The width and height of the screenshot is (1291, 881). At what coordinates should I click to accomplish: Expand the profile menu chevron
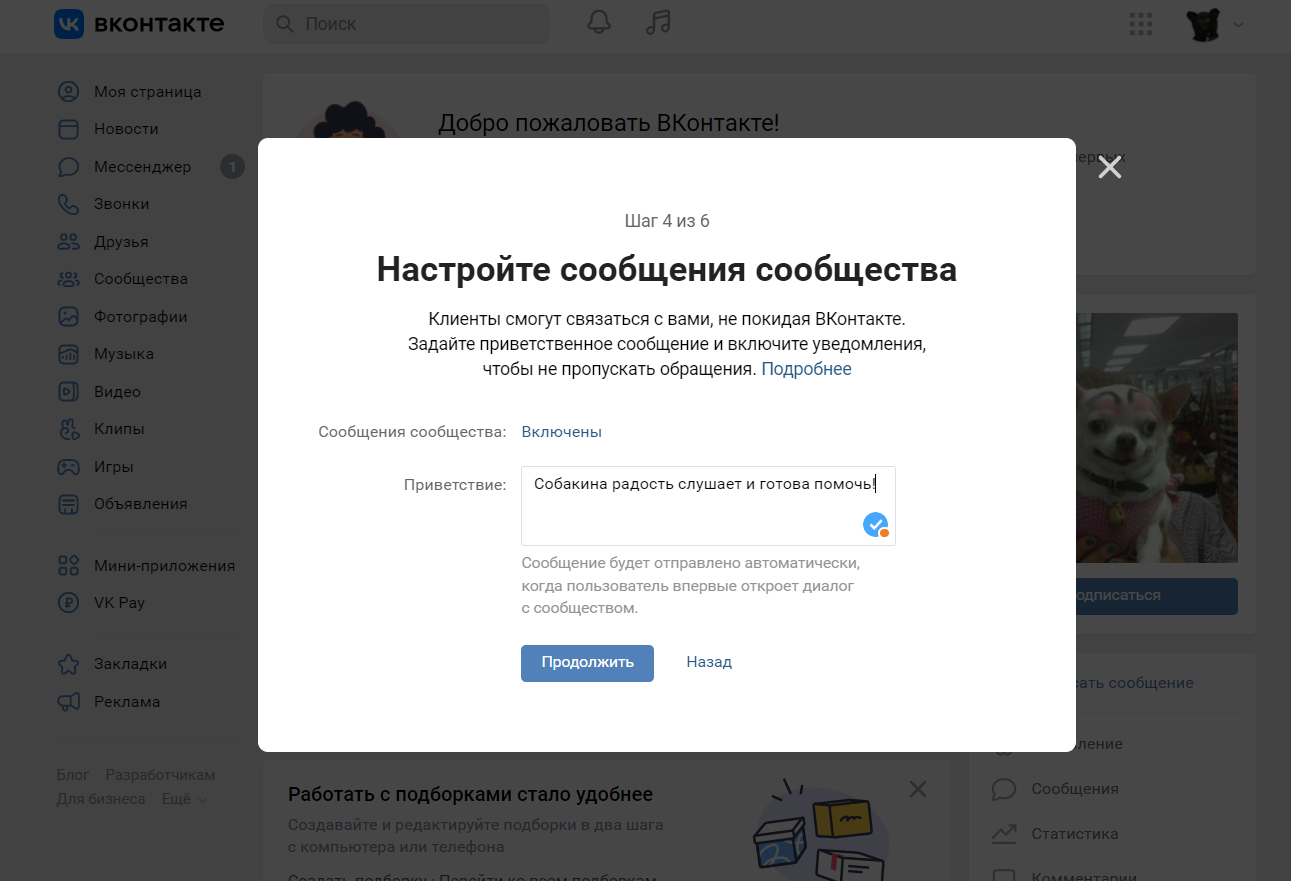1238,24
